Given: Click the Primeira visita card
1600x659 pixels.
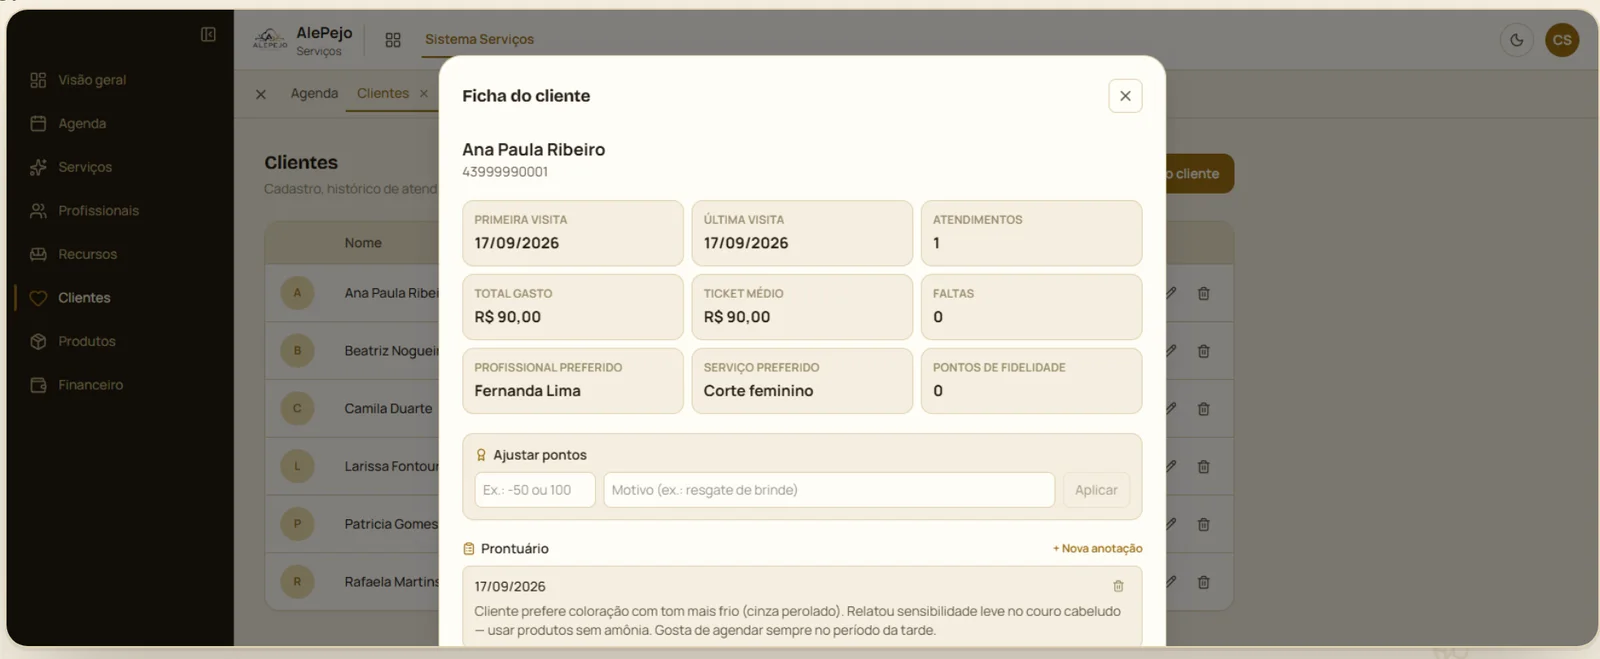Looking at the screenshot, I should [573, 233].
